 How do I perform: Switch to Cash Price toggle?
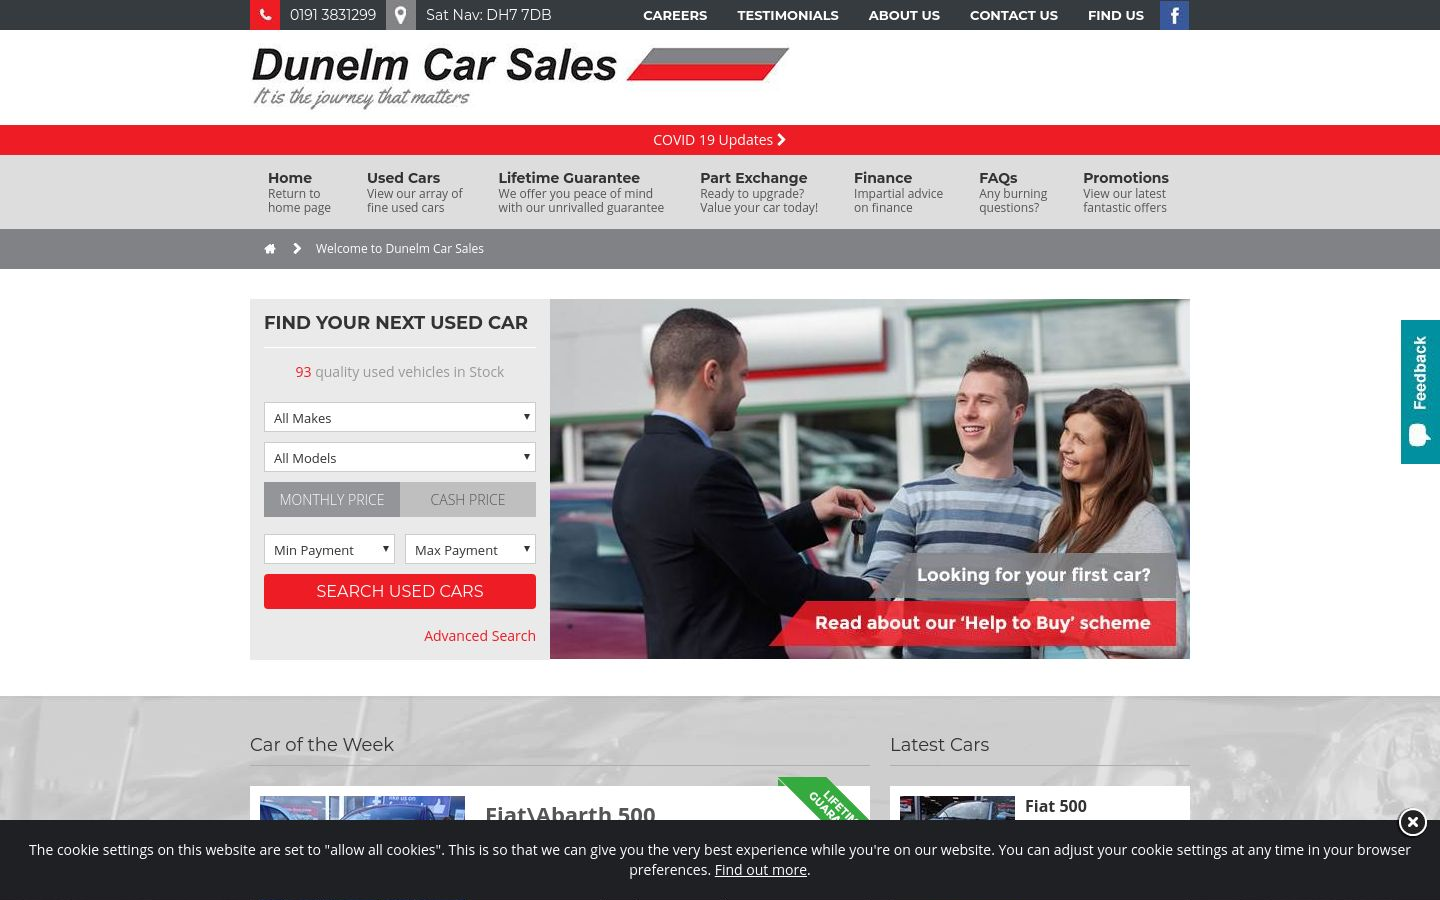click(x=468, y=500)
